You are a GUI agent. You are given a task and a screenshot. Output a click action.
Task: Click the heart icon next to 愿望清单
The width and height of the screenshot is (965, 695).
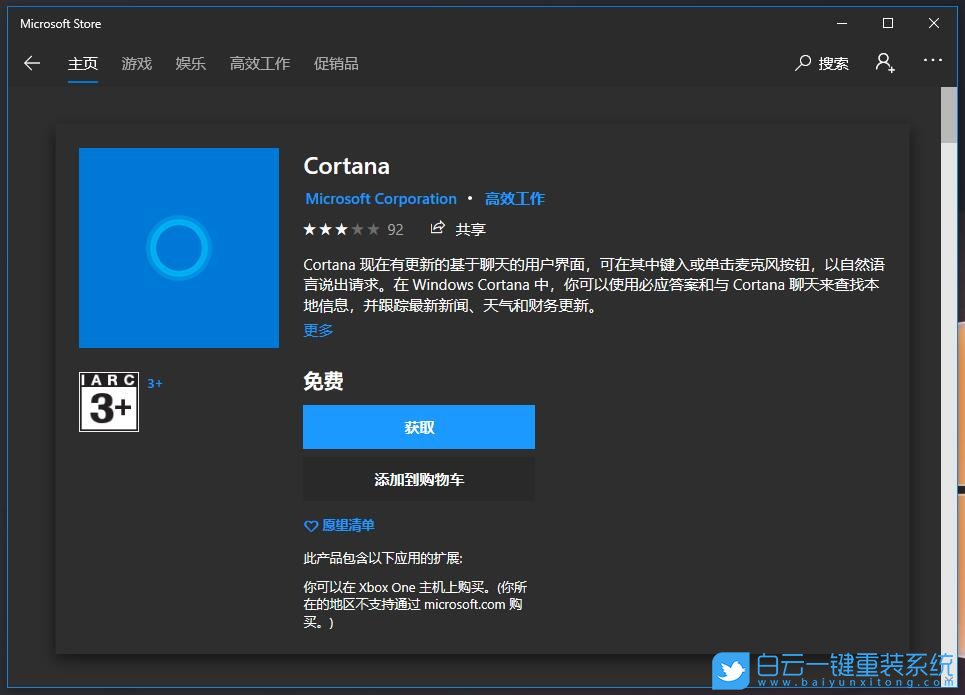[x=311, y=525]
